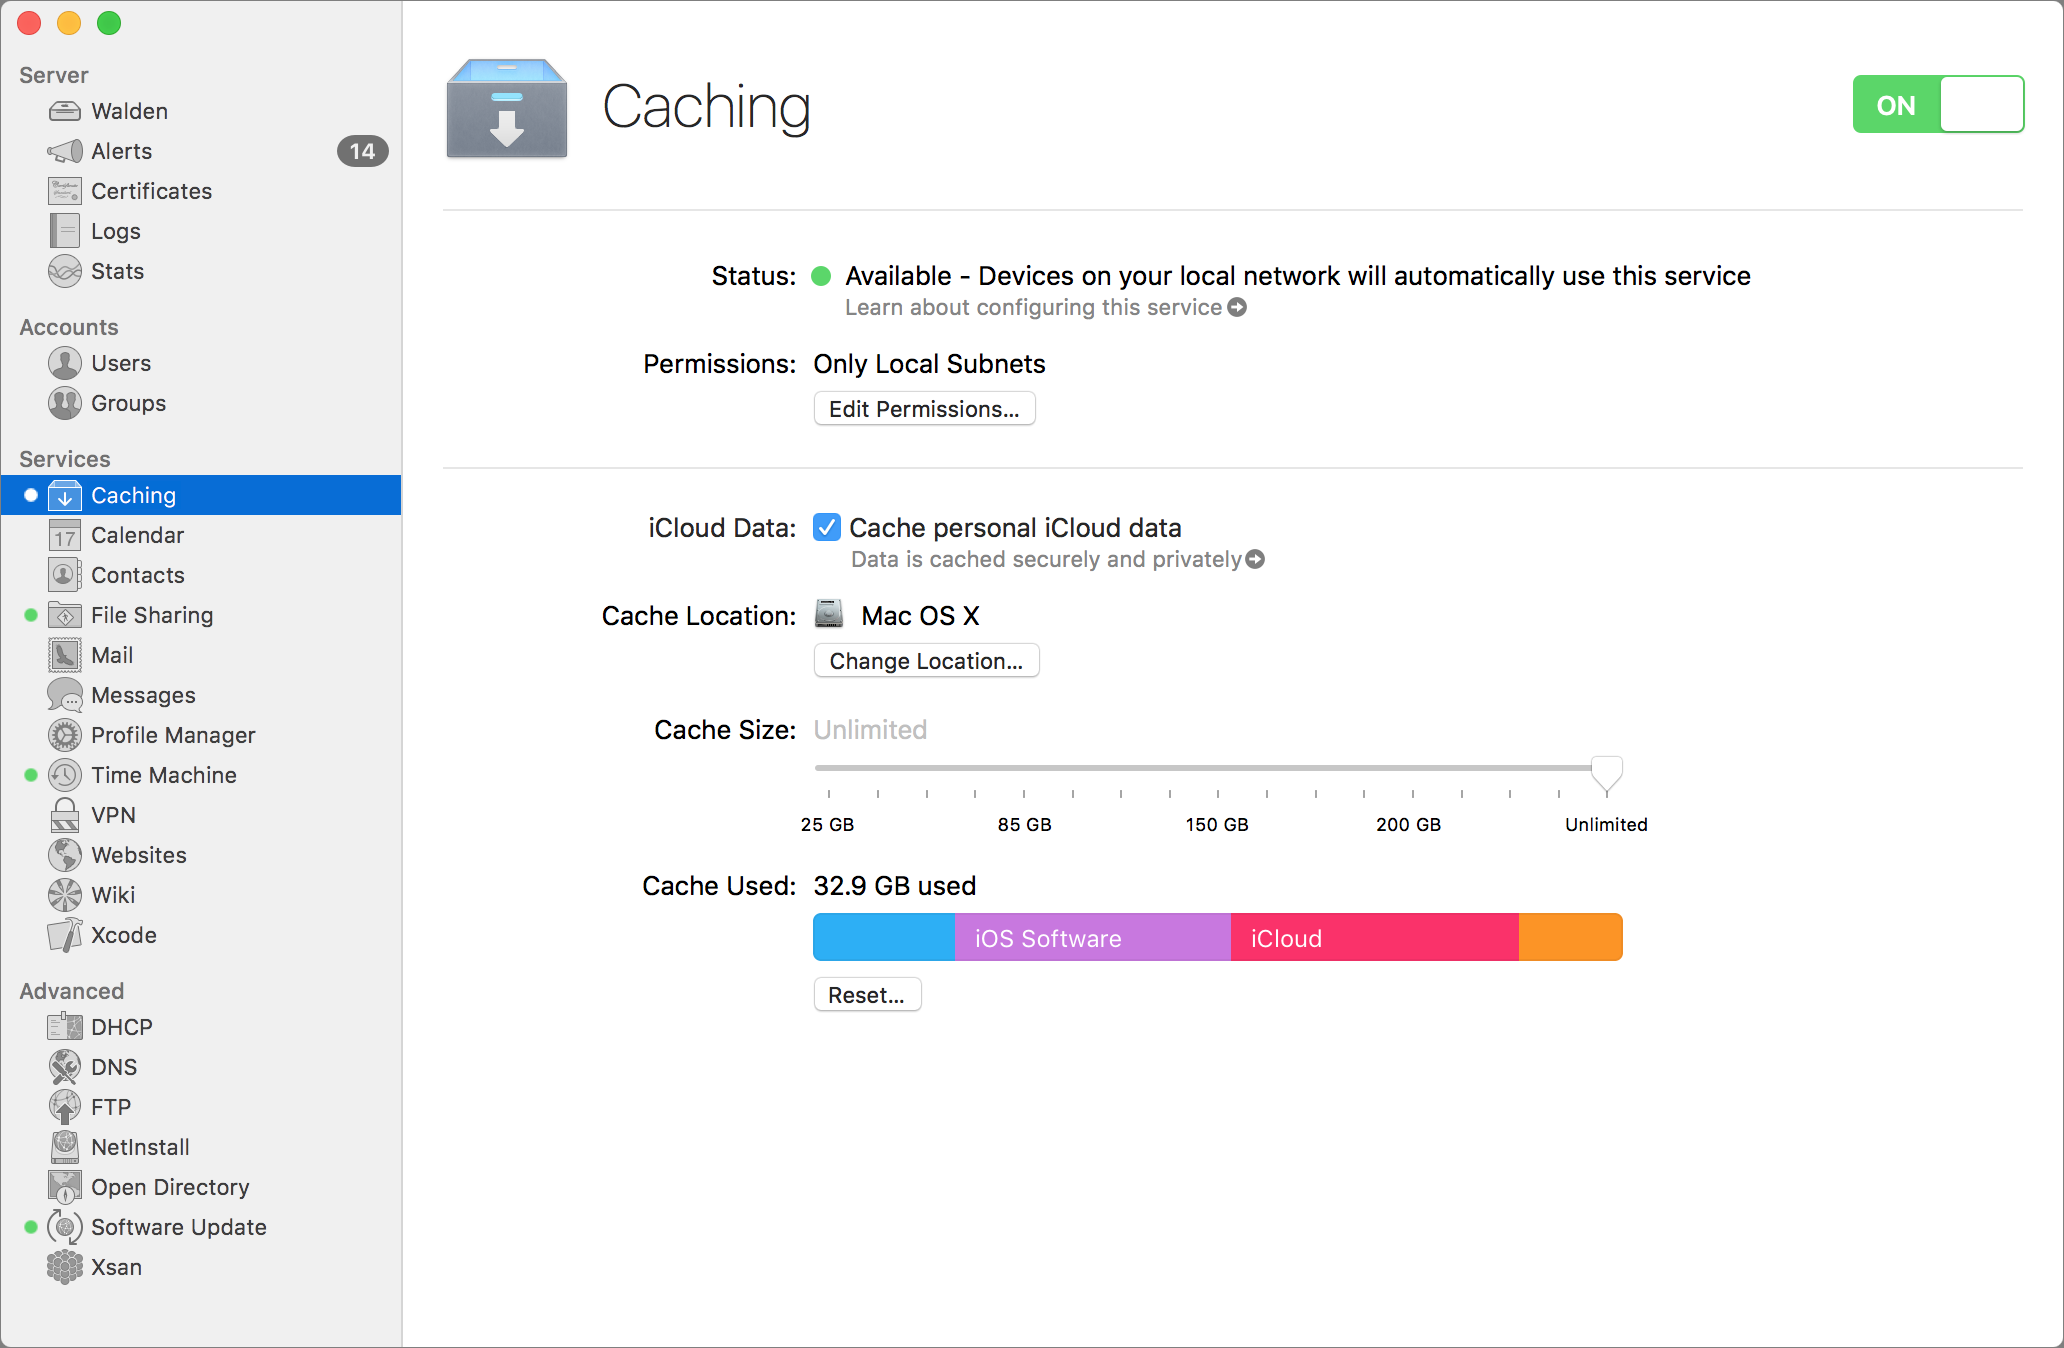Viewport: 2064px width, 1348px height.
Task: Click arrow beside Data is cached securely
Action: [1256, 560]
